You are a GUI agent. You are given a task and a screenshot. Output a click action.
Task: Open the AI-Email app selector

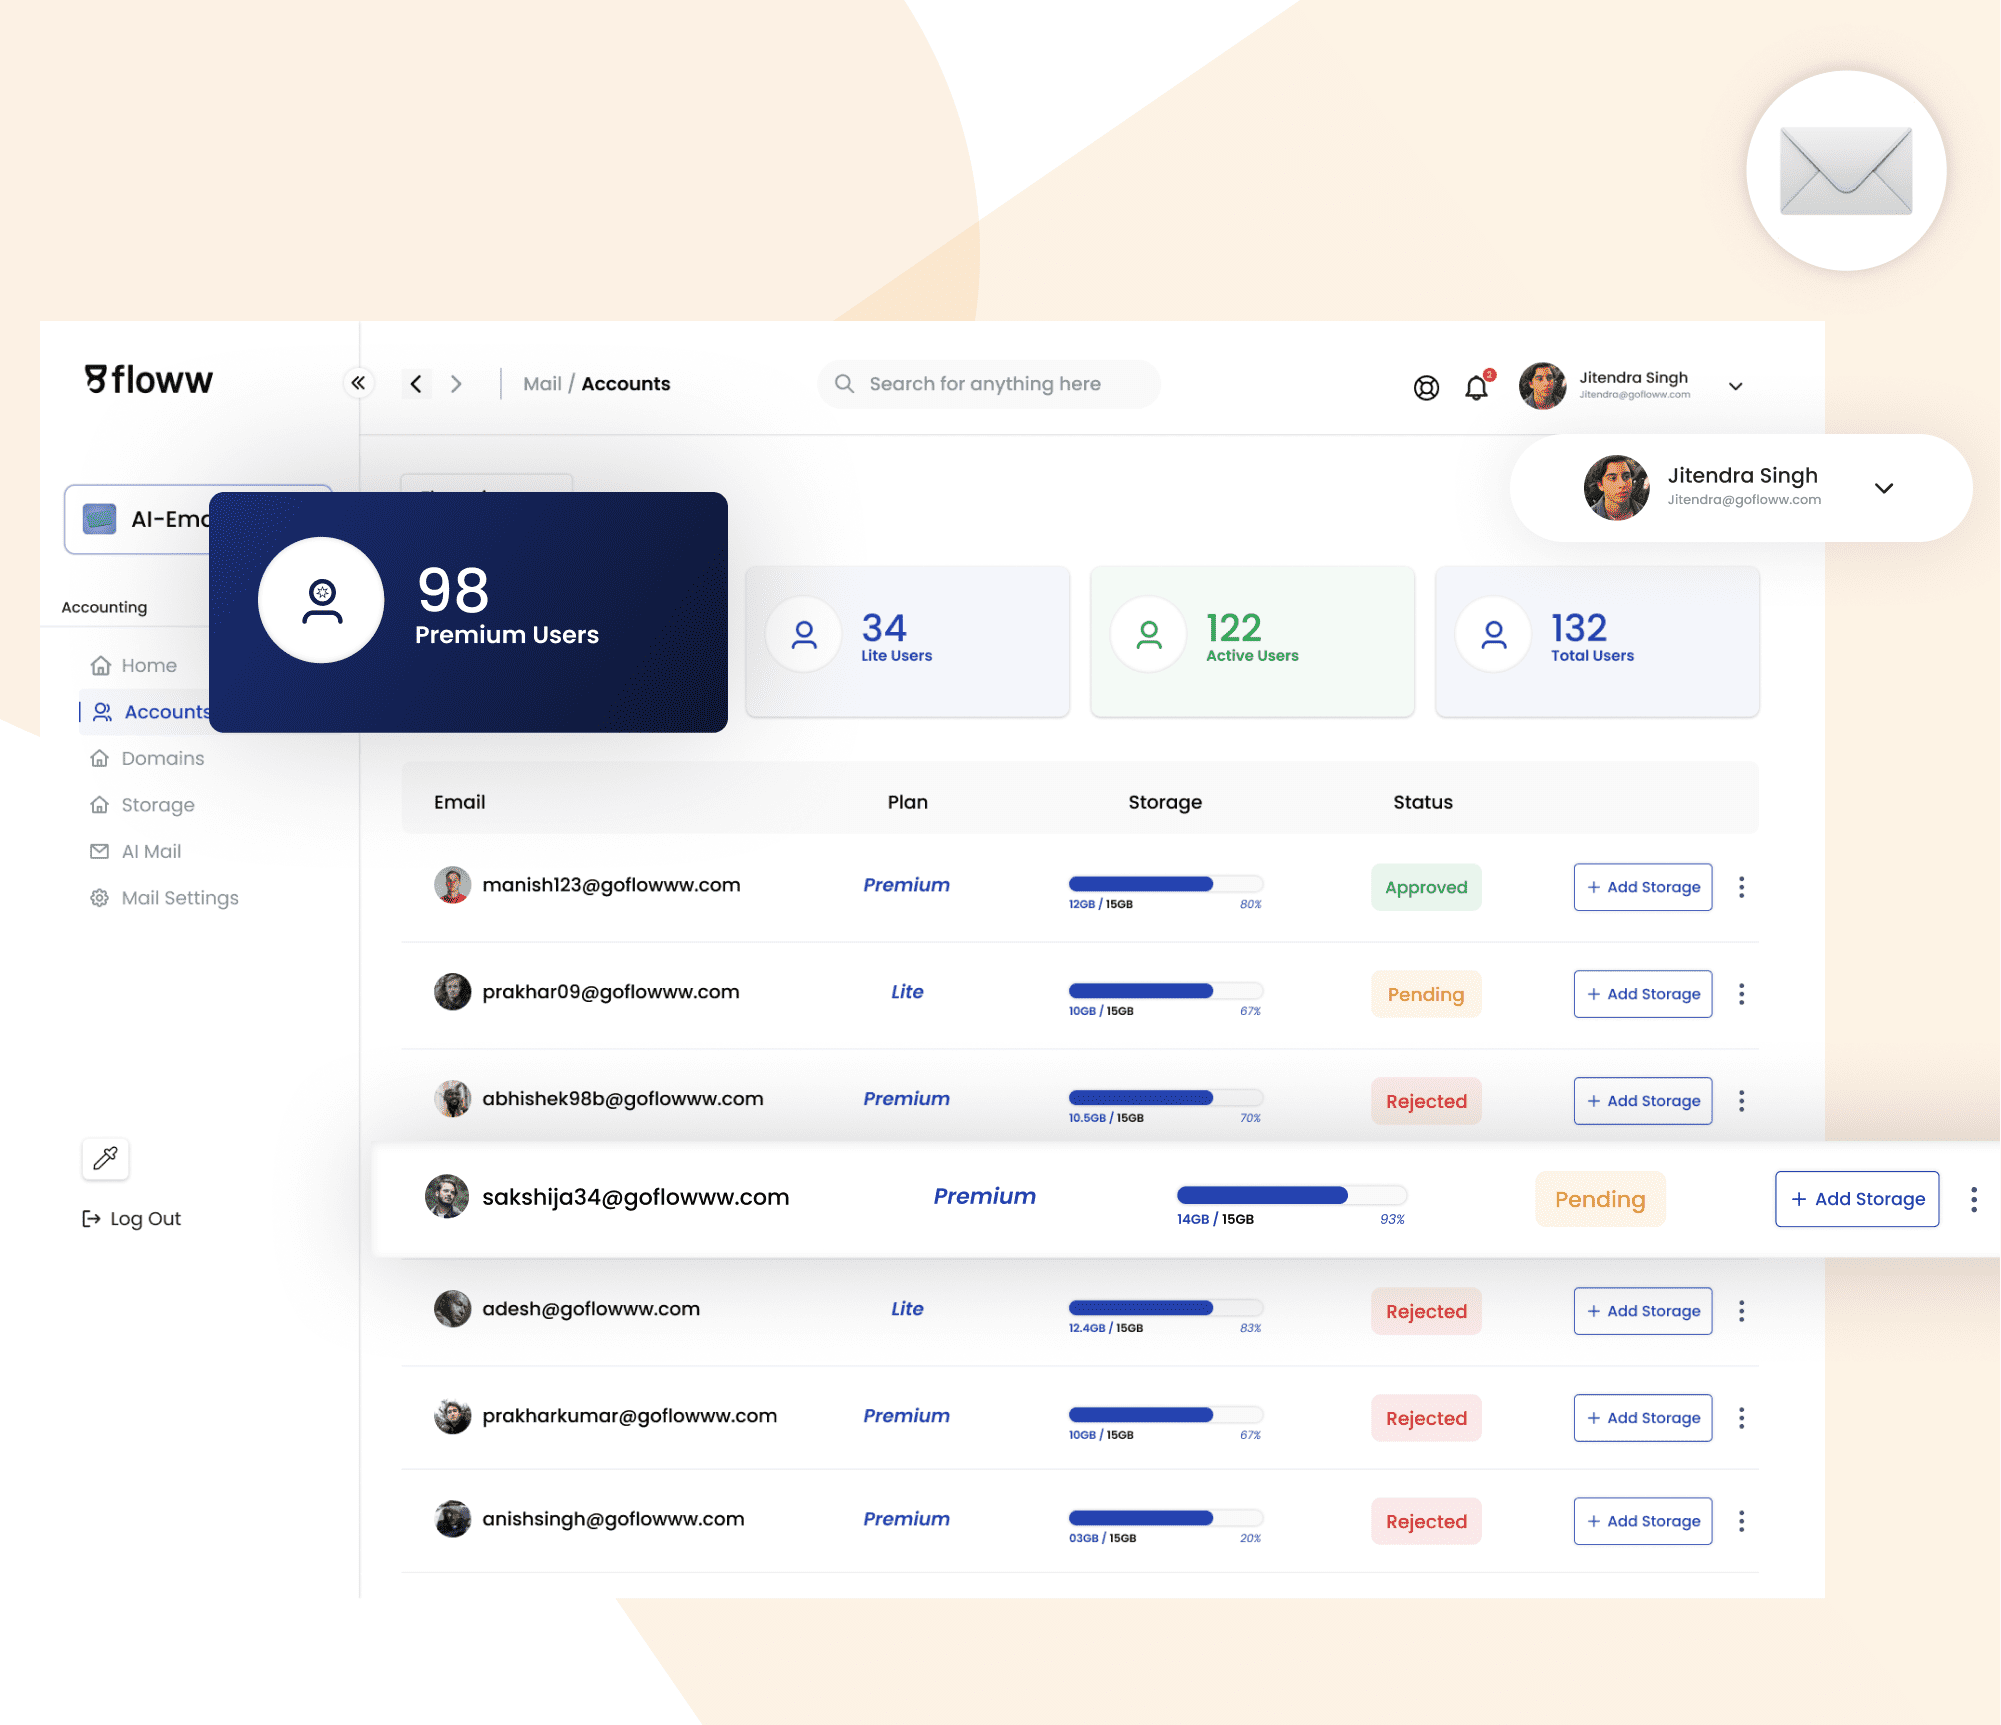[x=137, y=519]
